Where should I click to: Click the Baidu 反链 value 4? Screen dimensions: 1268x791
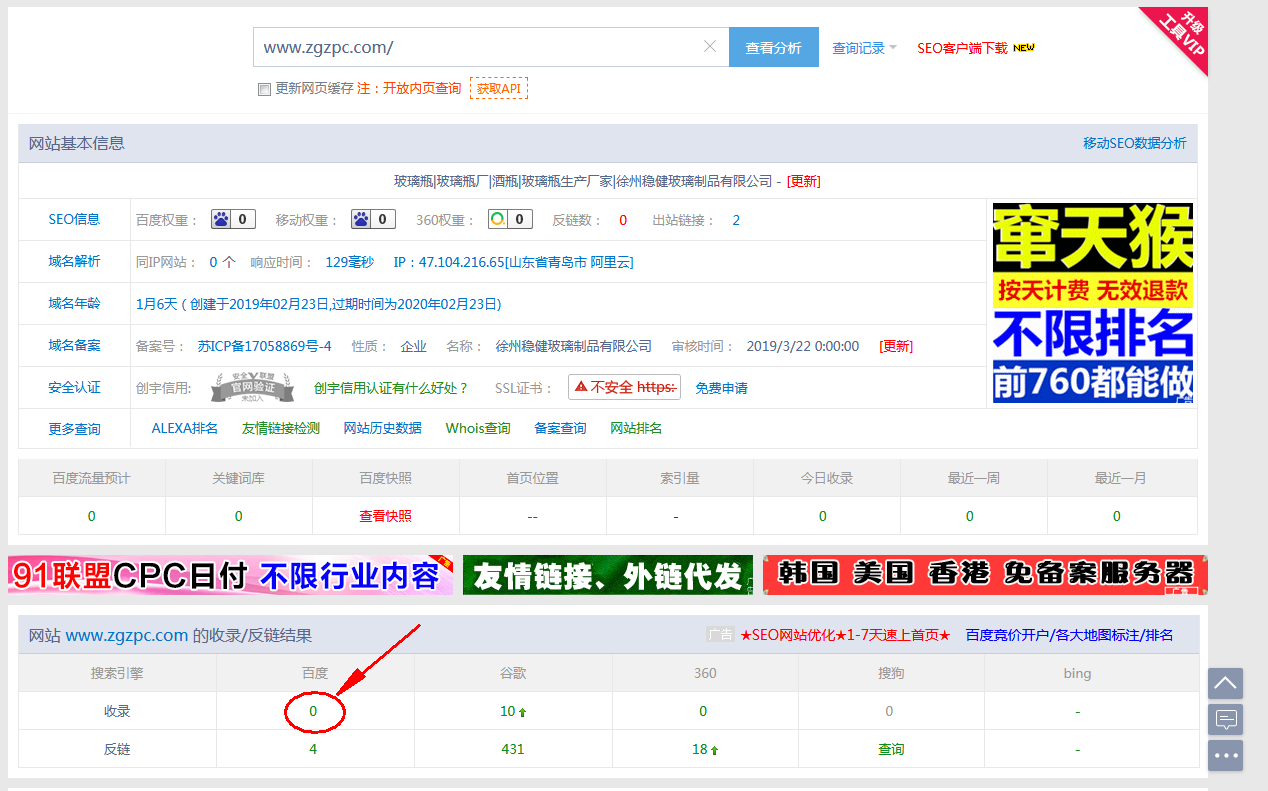coord(313,749)
